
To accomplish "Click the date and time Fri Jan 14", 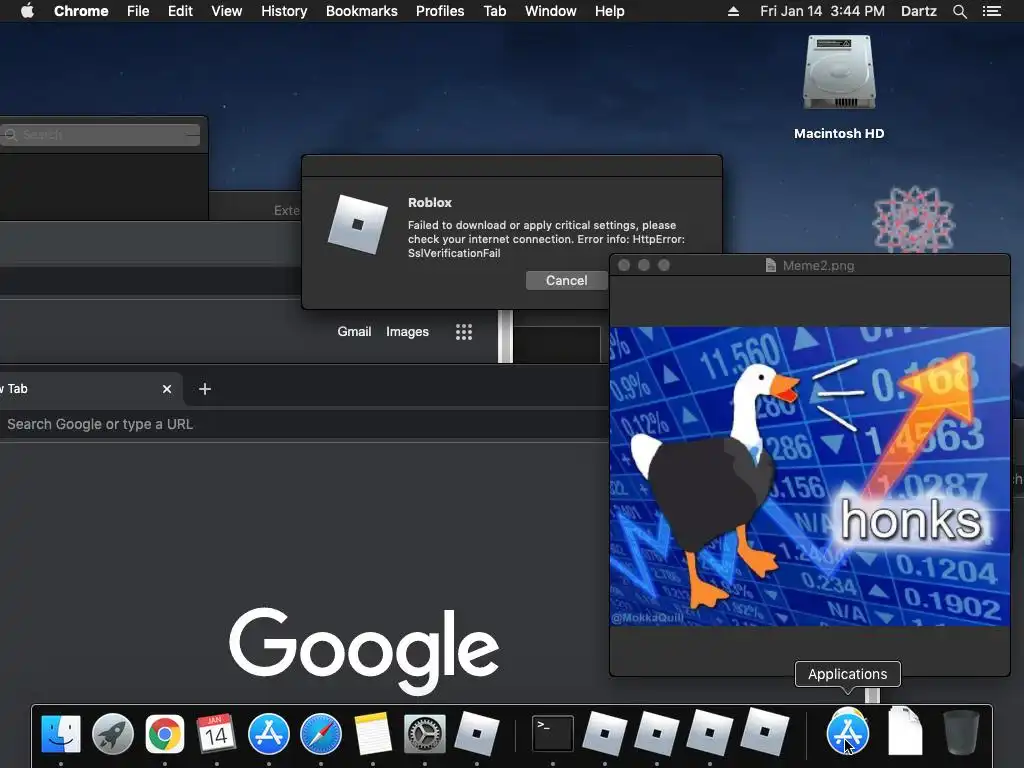I will coord(822,11).
